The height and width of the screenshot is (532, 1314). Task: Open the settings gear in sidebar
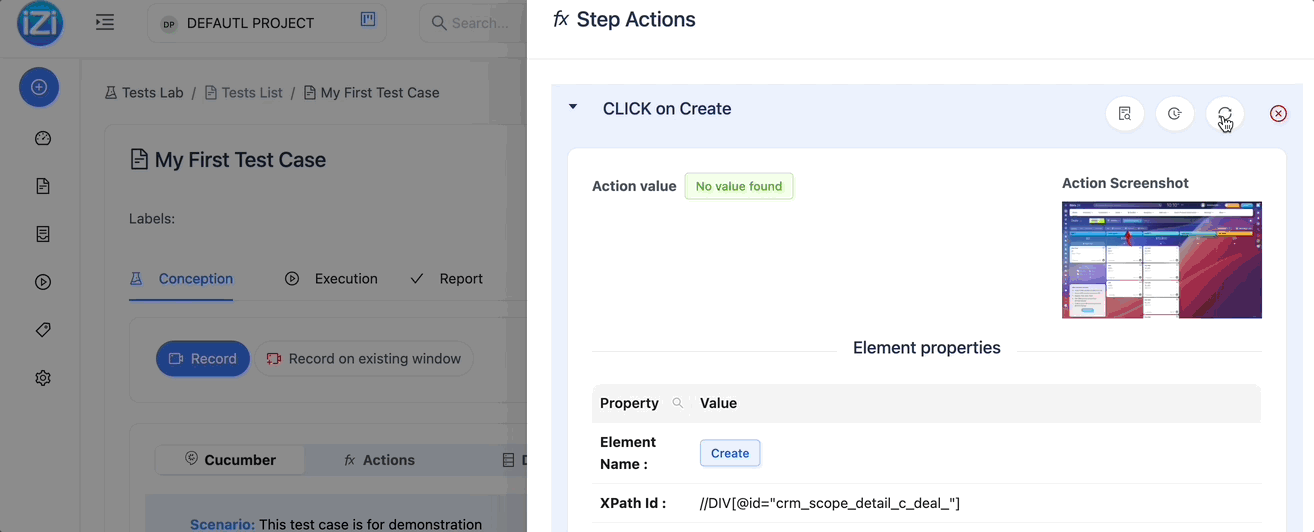point(42,378)
